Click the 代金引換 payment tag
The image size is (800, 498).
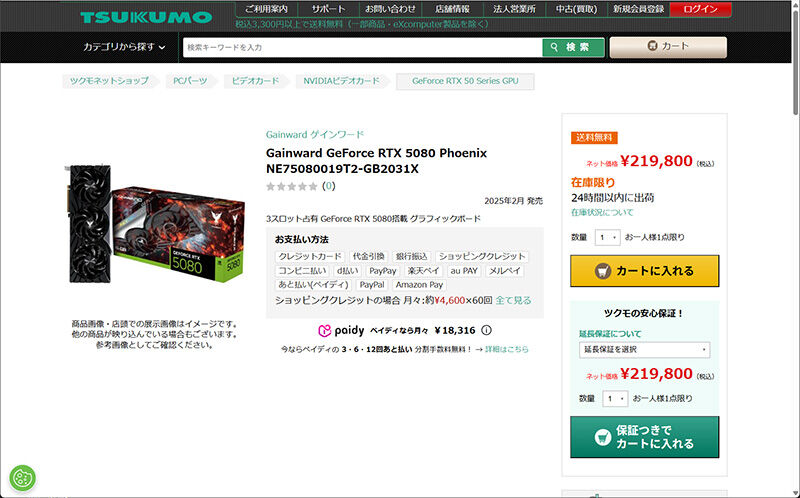tap(368, 256)
